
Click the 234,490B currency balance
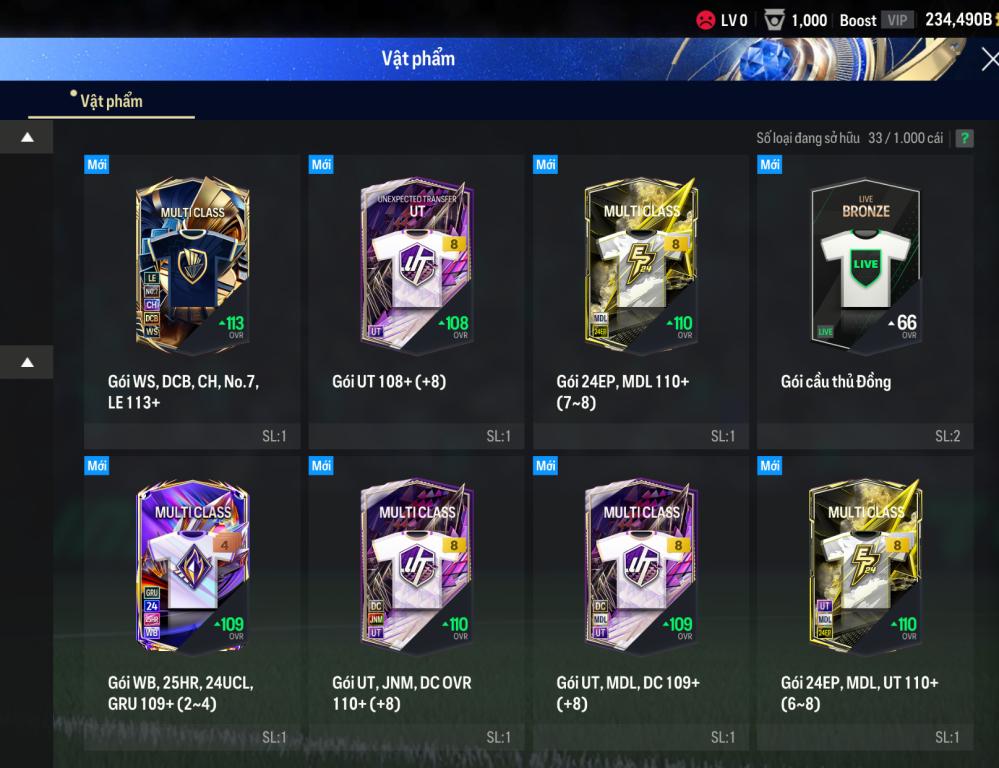[x=960, y=20]
